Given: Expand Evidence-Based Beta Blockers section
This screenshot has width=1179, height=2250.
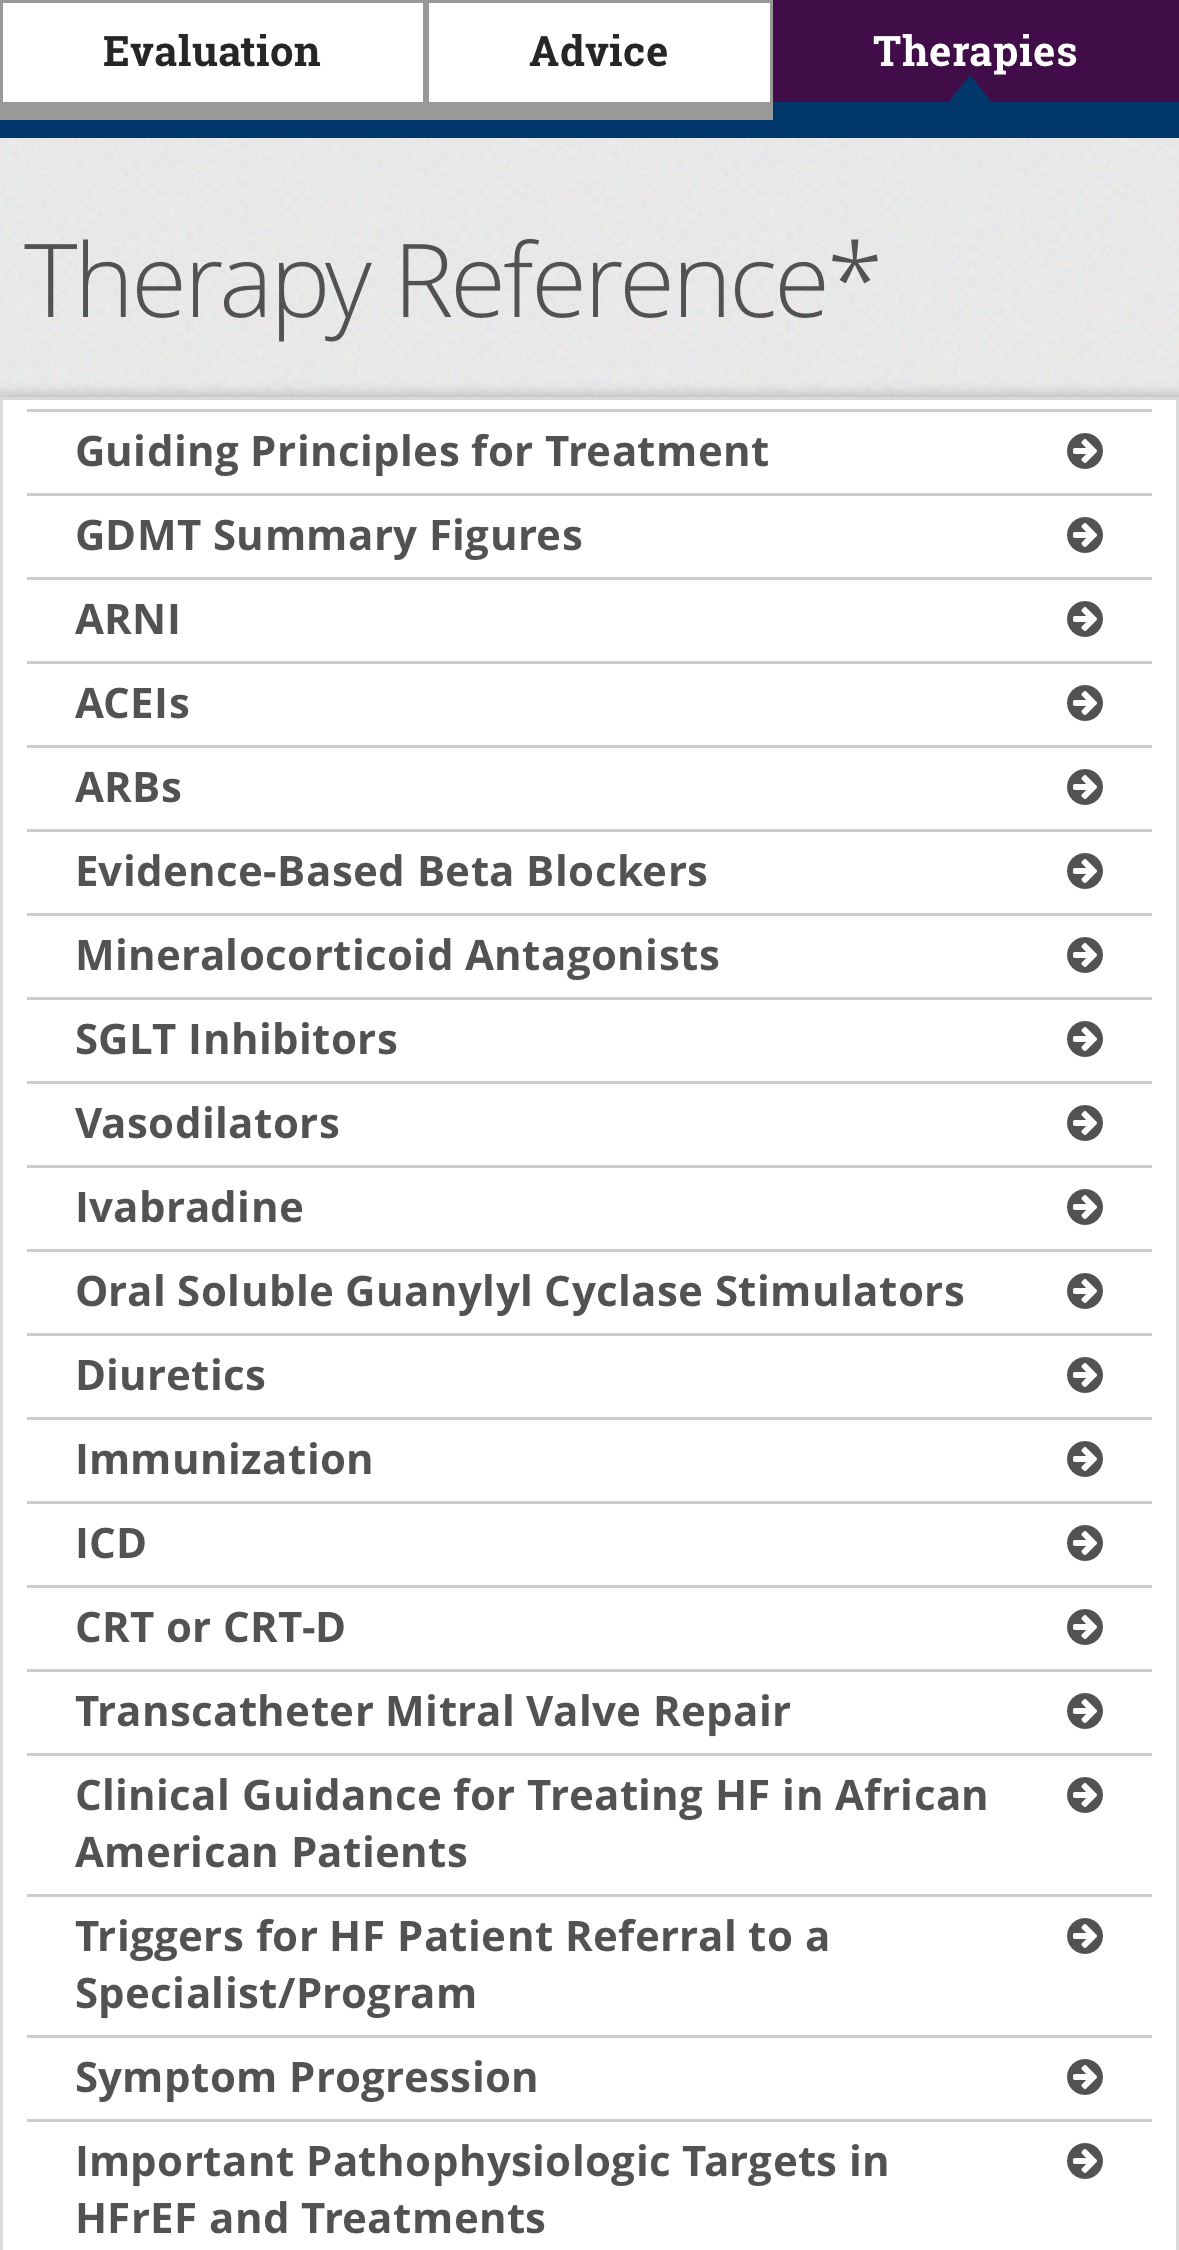Looking at the screenshot, I should (391, 871).
